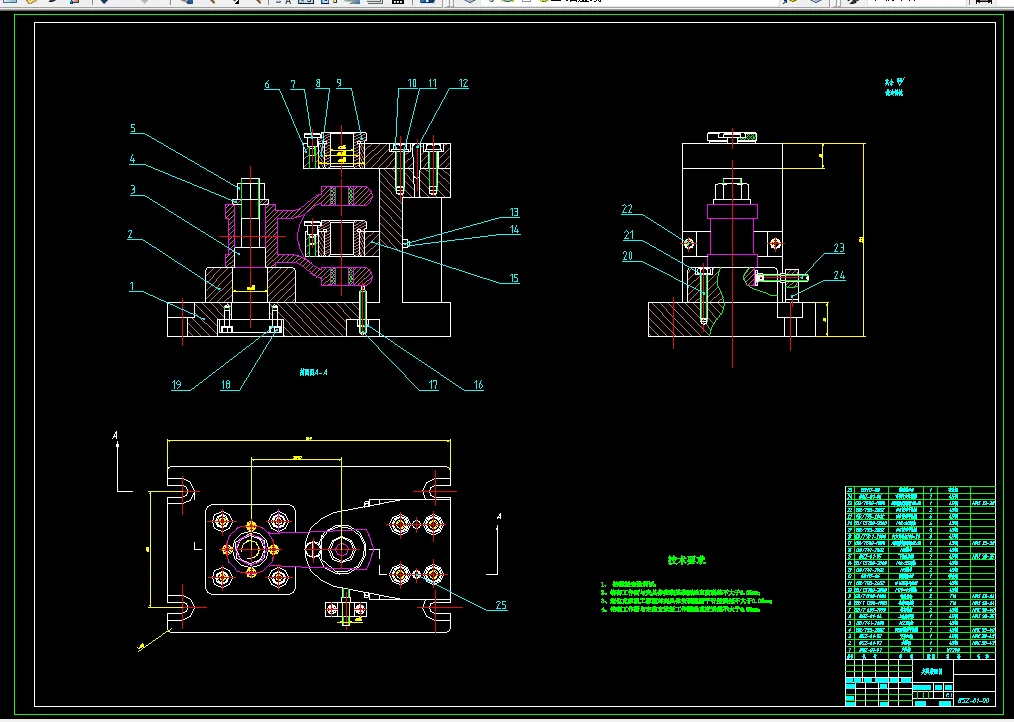The image size is (1014, 722).
Task: Click part callout number 5
Action: tap(133, 128)
